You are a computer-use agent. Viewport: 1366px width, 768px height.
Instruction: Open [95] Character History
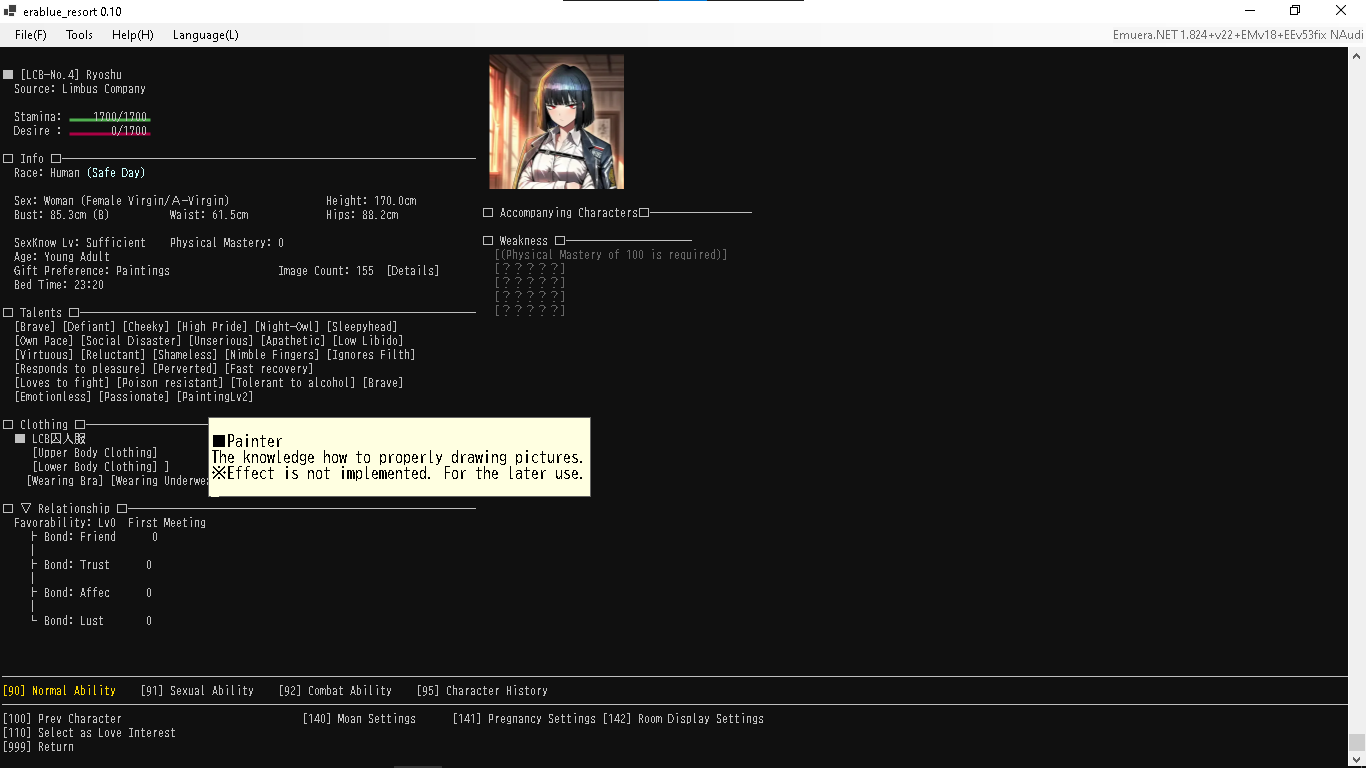482,691
